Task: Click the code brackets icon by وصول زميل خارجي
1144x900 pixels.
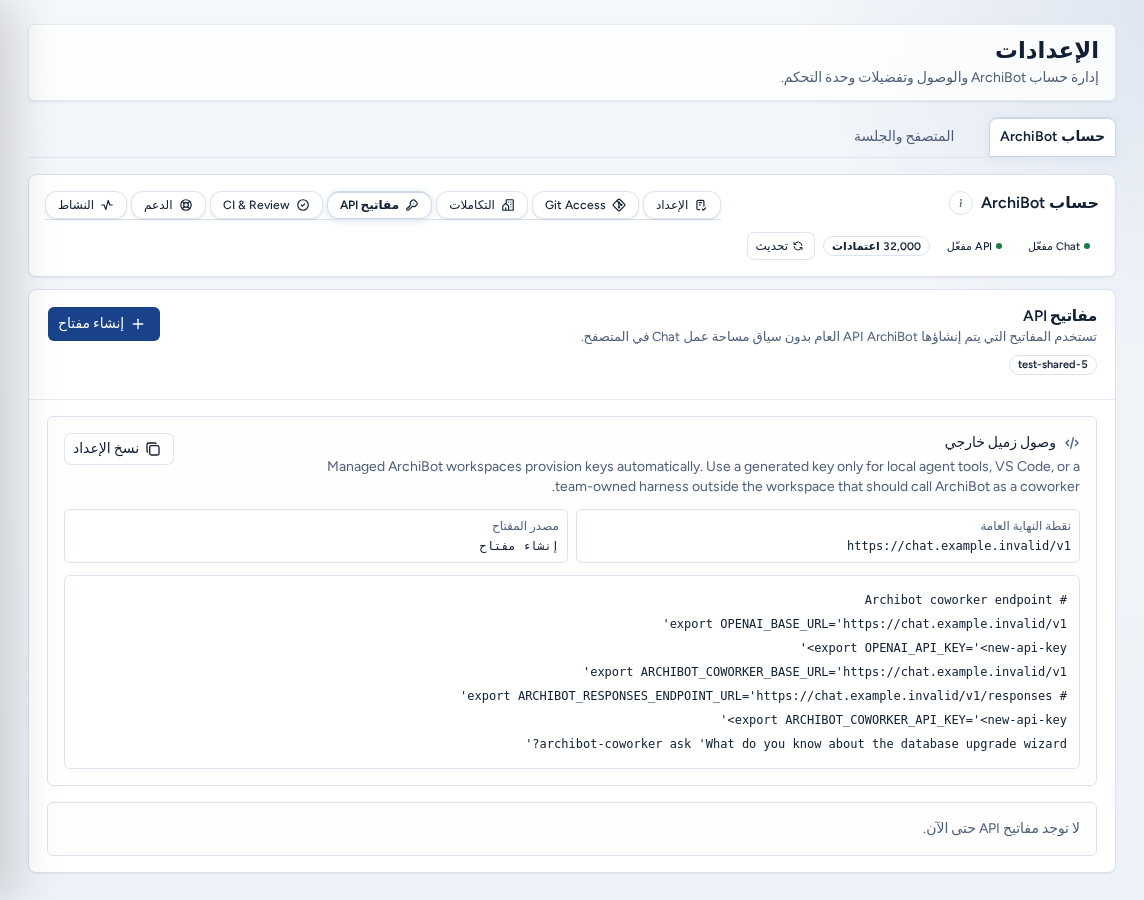Action: pos(1072,443)
